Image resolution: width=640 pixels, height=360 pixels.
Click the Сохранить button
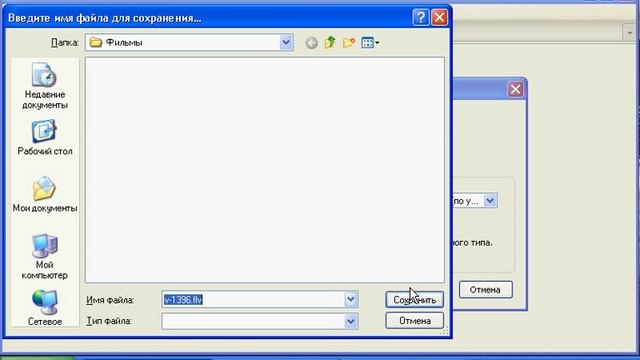414,300
